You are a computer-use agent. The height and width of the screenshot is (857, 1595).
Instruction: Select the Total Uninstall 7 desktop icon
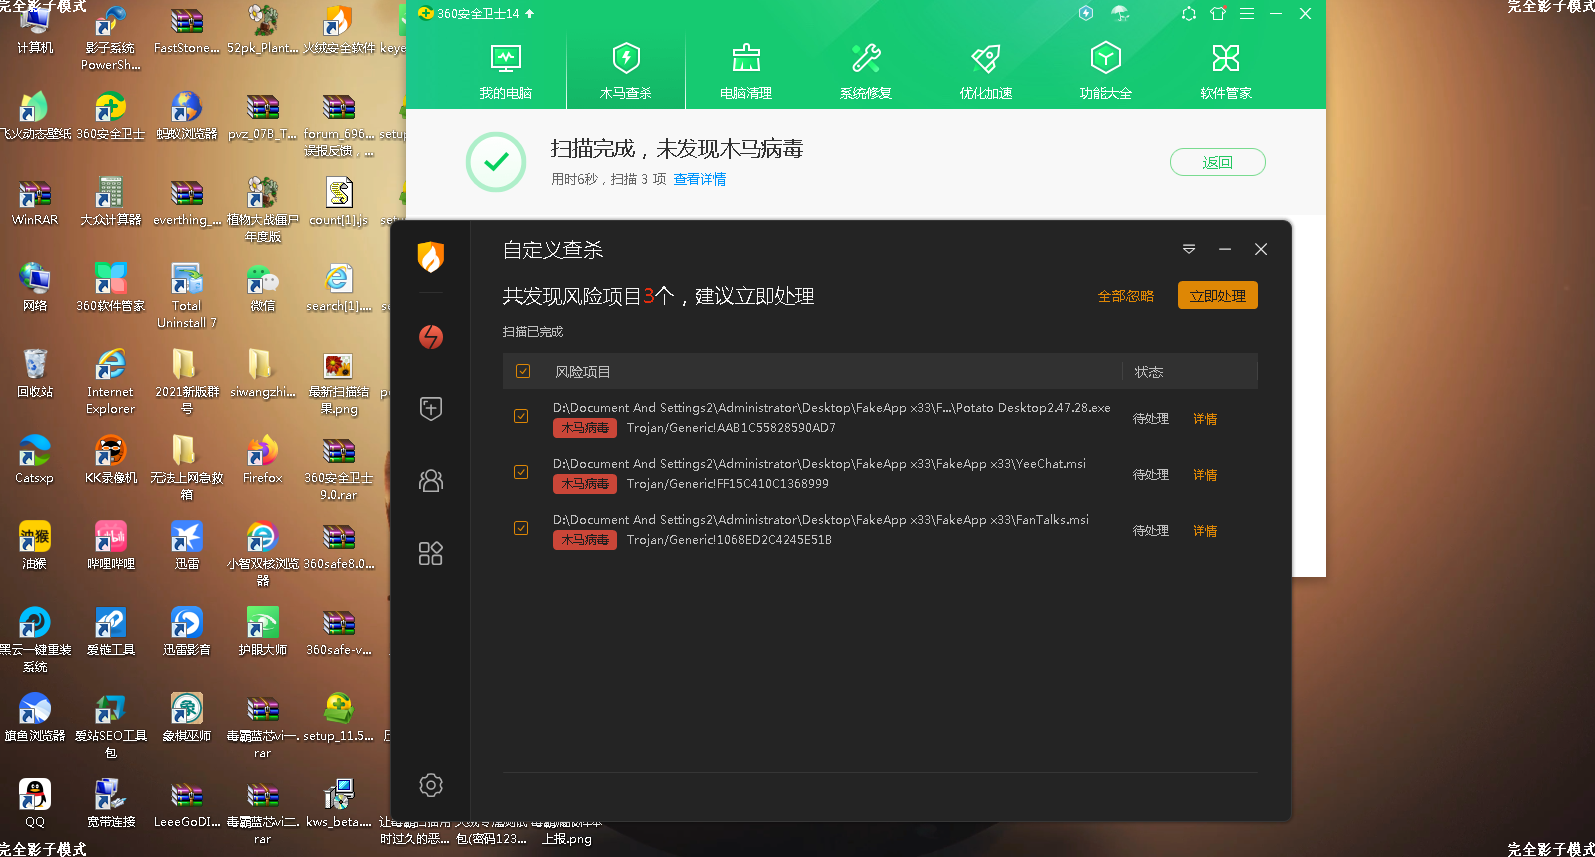pos(187,295)
